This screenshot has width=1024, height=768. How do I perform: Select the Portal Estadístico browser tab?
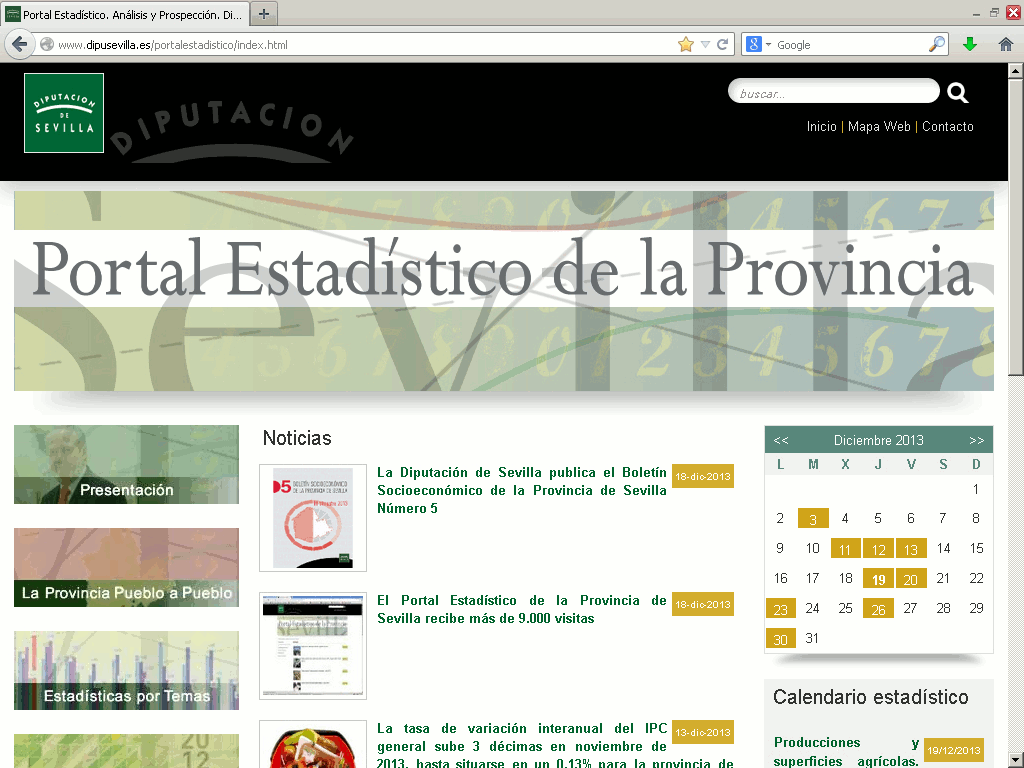tap(125, 14)
